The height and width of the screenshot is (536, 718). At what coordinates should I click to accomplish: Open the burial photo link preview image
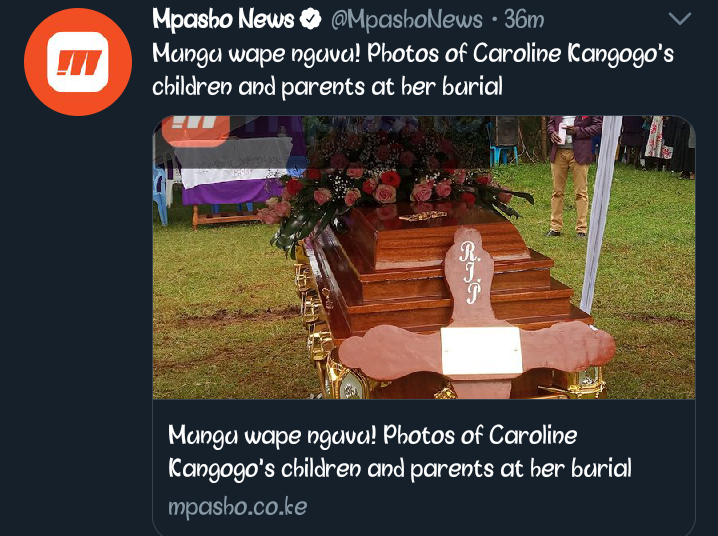[424, 257]
